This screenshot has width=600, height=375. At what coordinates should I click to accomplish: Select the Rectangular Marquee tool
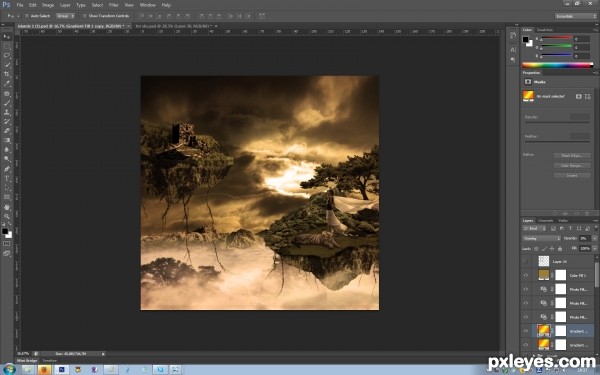point(7,46)
